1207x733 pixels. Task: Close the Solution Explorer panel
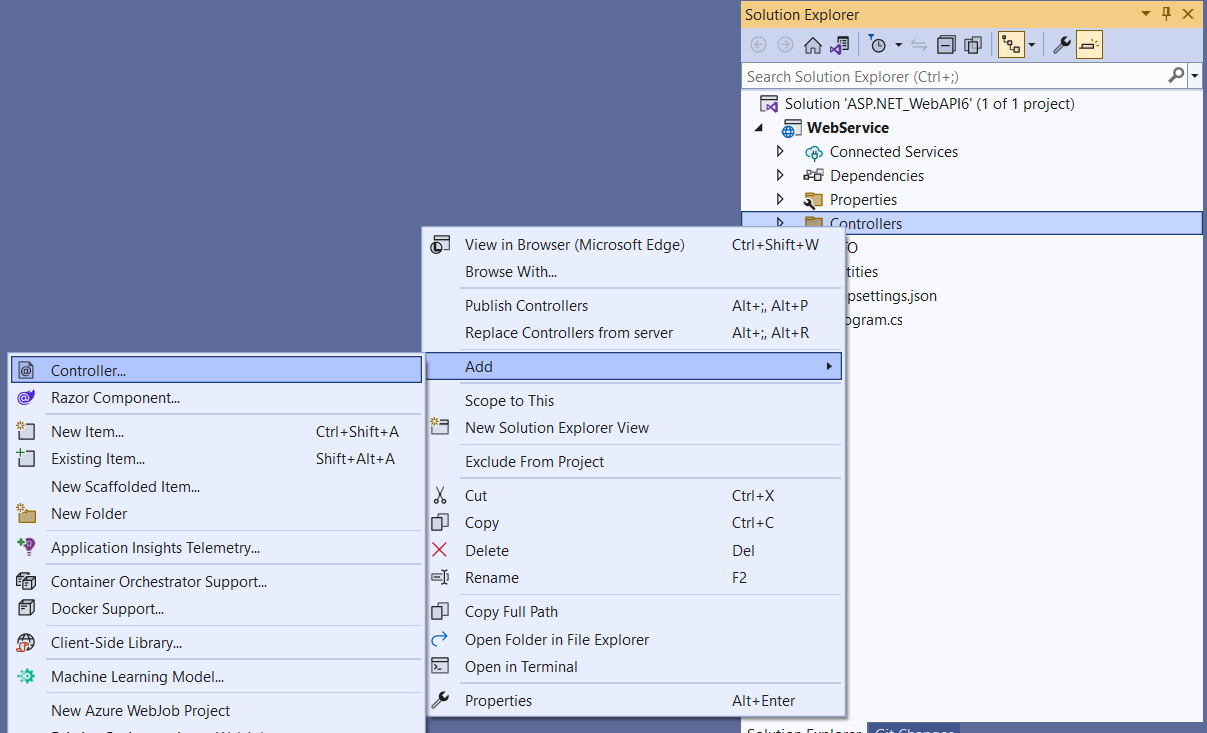coord(1188,14)
